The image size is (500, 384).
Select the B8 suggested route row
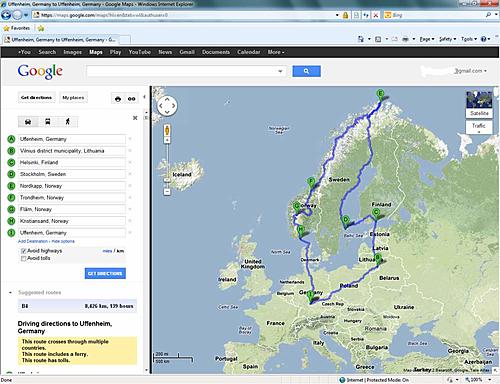tap(77, 306)
